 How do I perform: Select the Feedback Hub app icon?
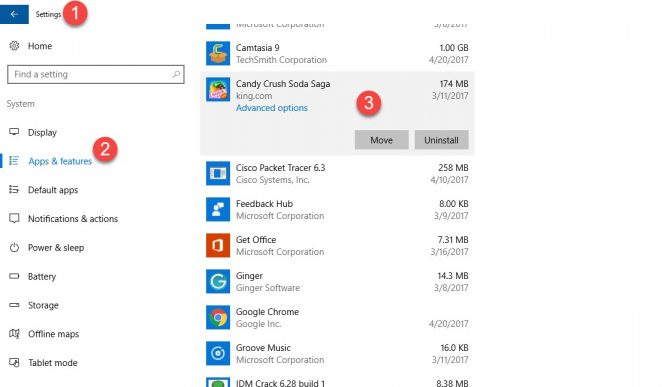(x=218, y=209)
